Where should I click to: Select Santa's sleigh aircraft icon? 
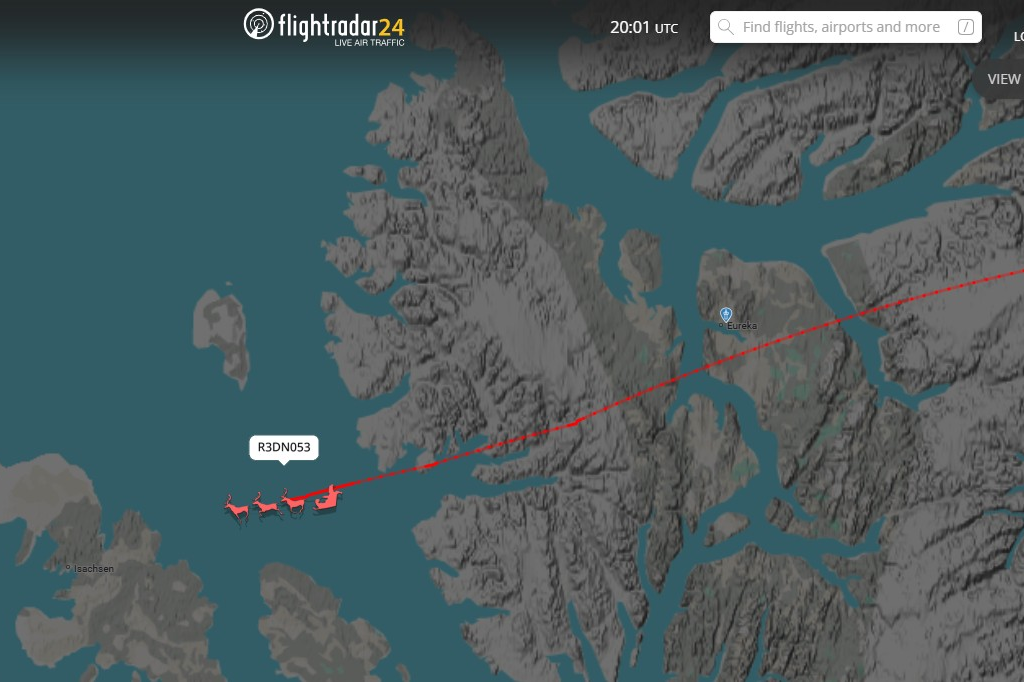coord(327,498)
